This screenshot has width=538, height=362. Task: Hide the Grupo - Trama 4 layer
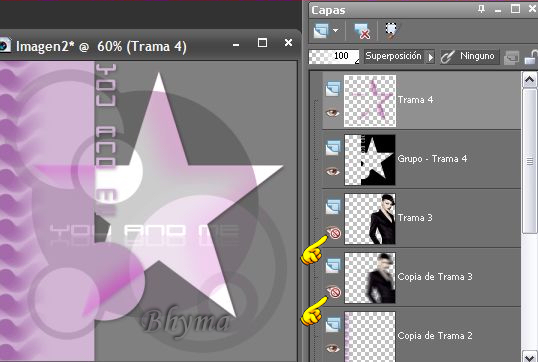point(332,171)
